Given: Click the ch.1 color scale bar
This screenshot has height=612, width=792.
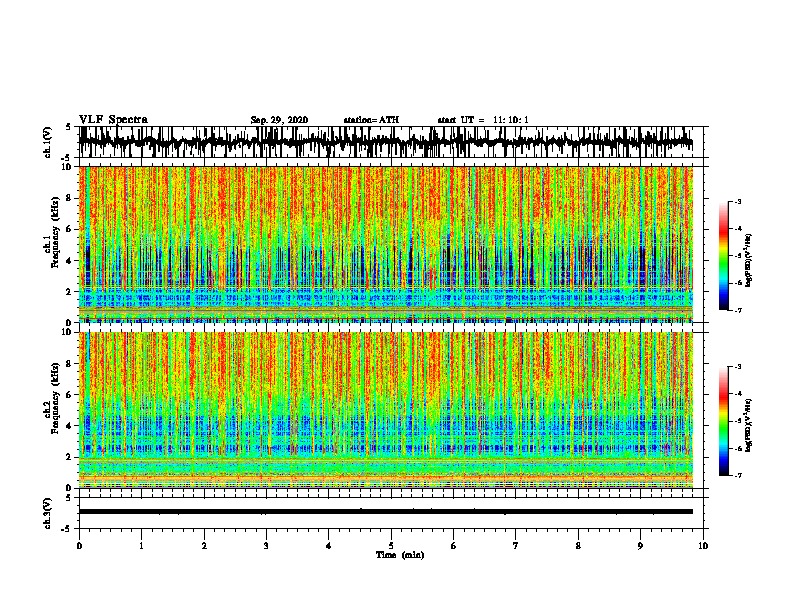Looking at the screenshot, I should [723, 255].
